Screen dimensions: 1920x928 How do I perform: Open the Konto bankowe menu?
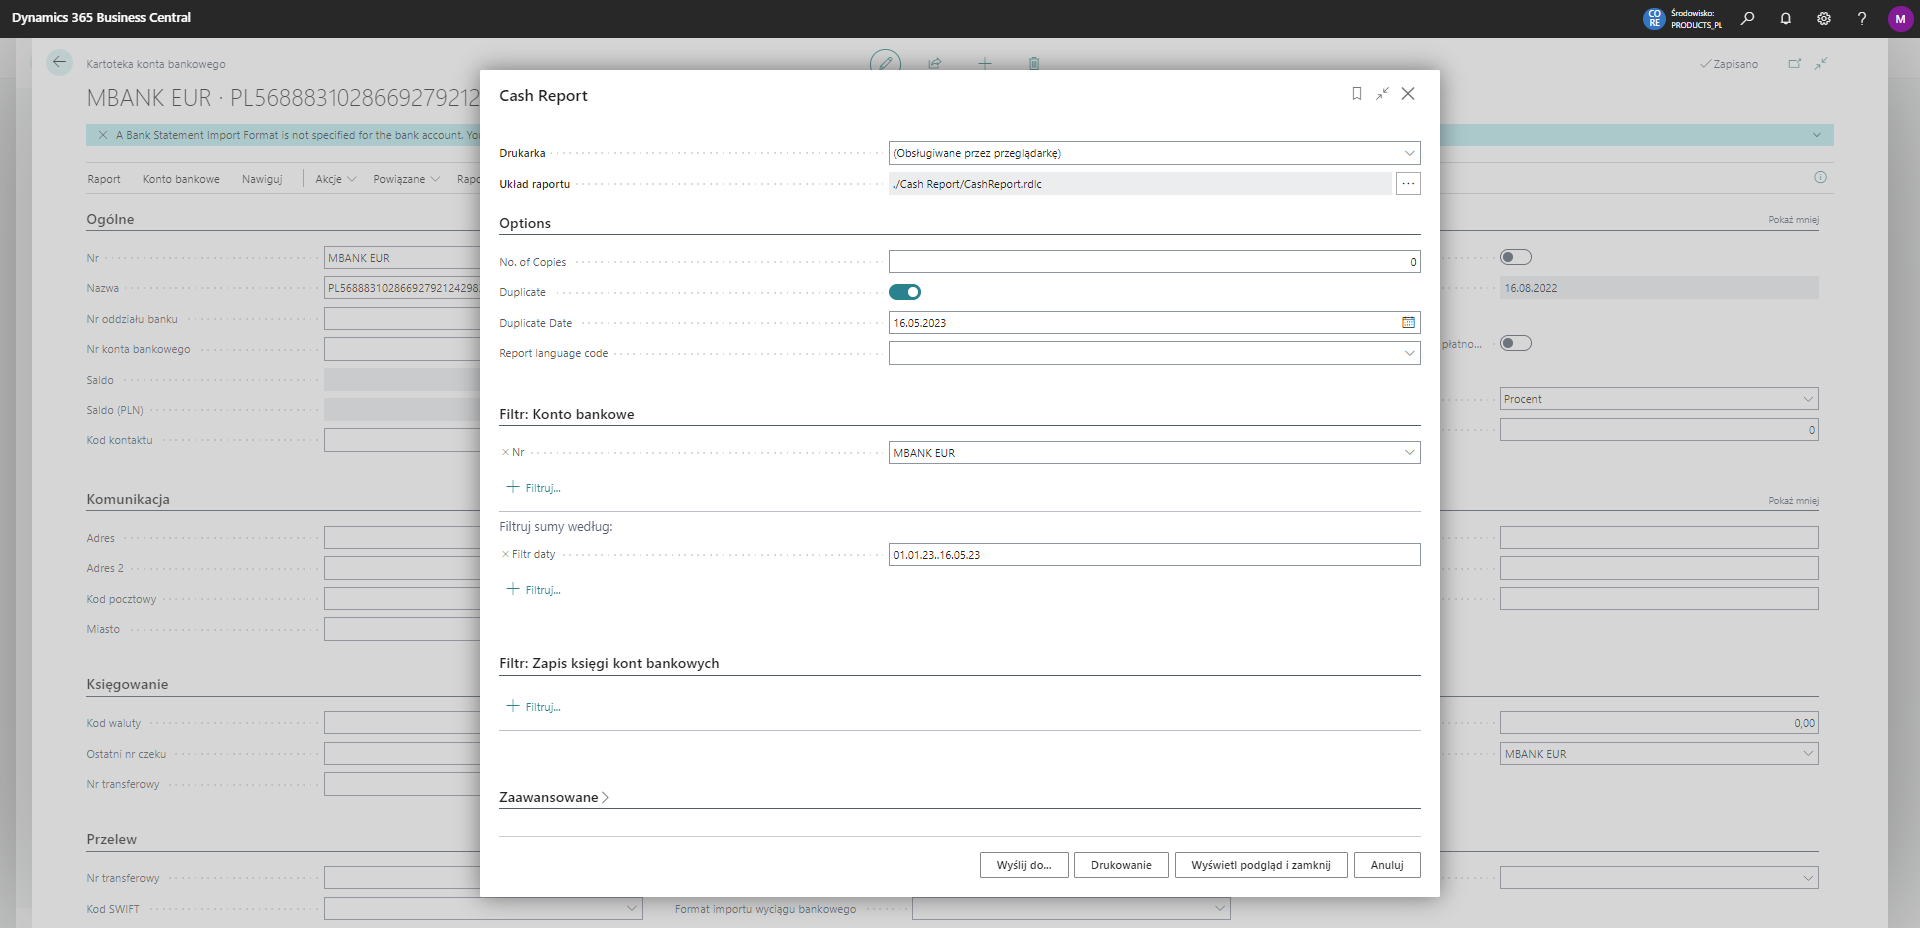[x=181, y=179]
